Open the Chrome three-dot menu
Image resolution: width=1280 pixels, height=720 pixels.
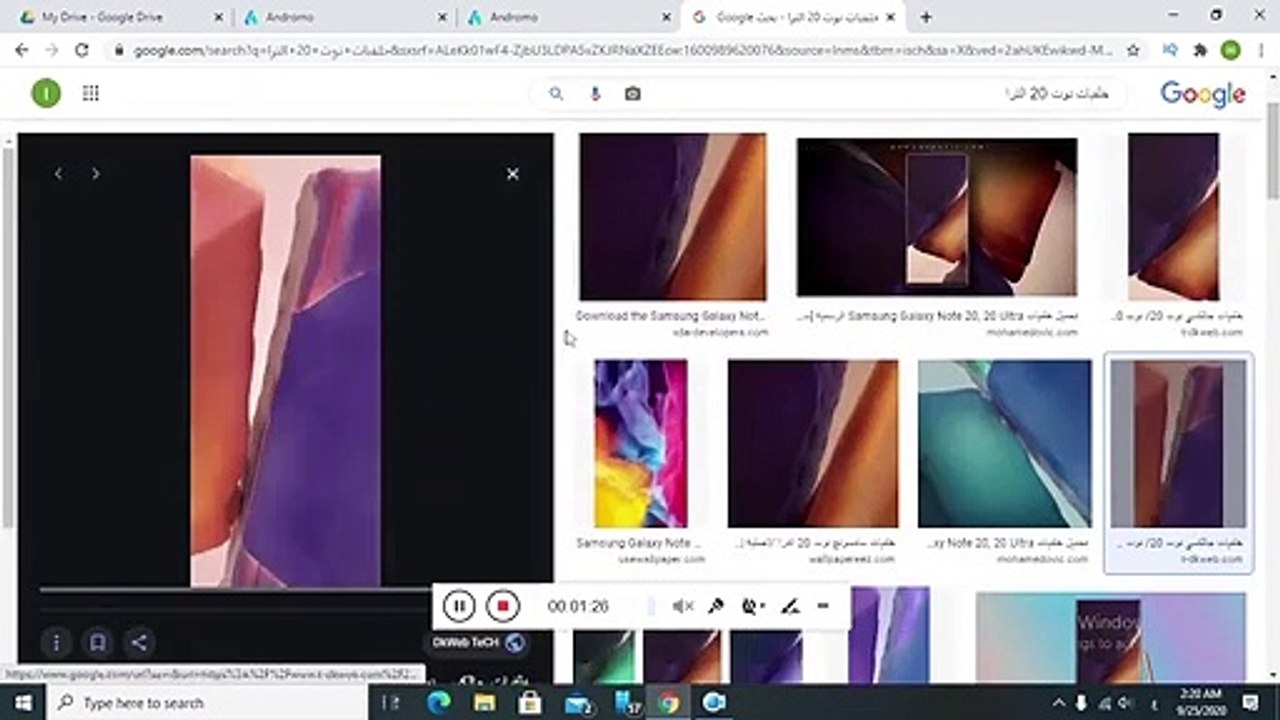(x=1260, y=50)
